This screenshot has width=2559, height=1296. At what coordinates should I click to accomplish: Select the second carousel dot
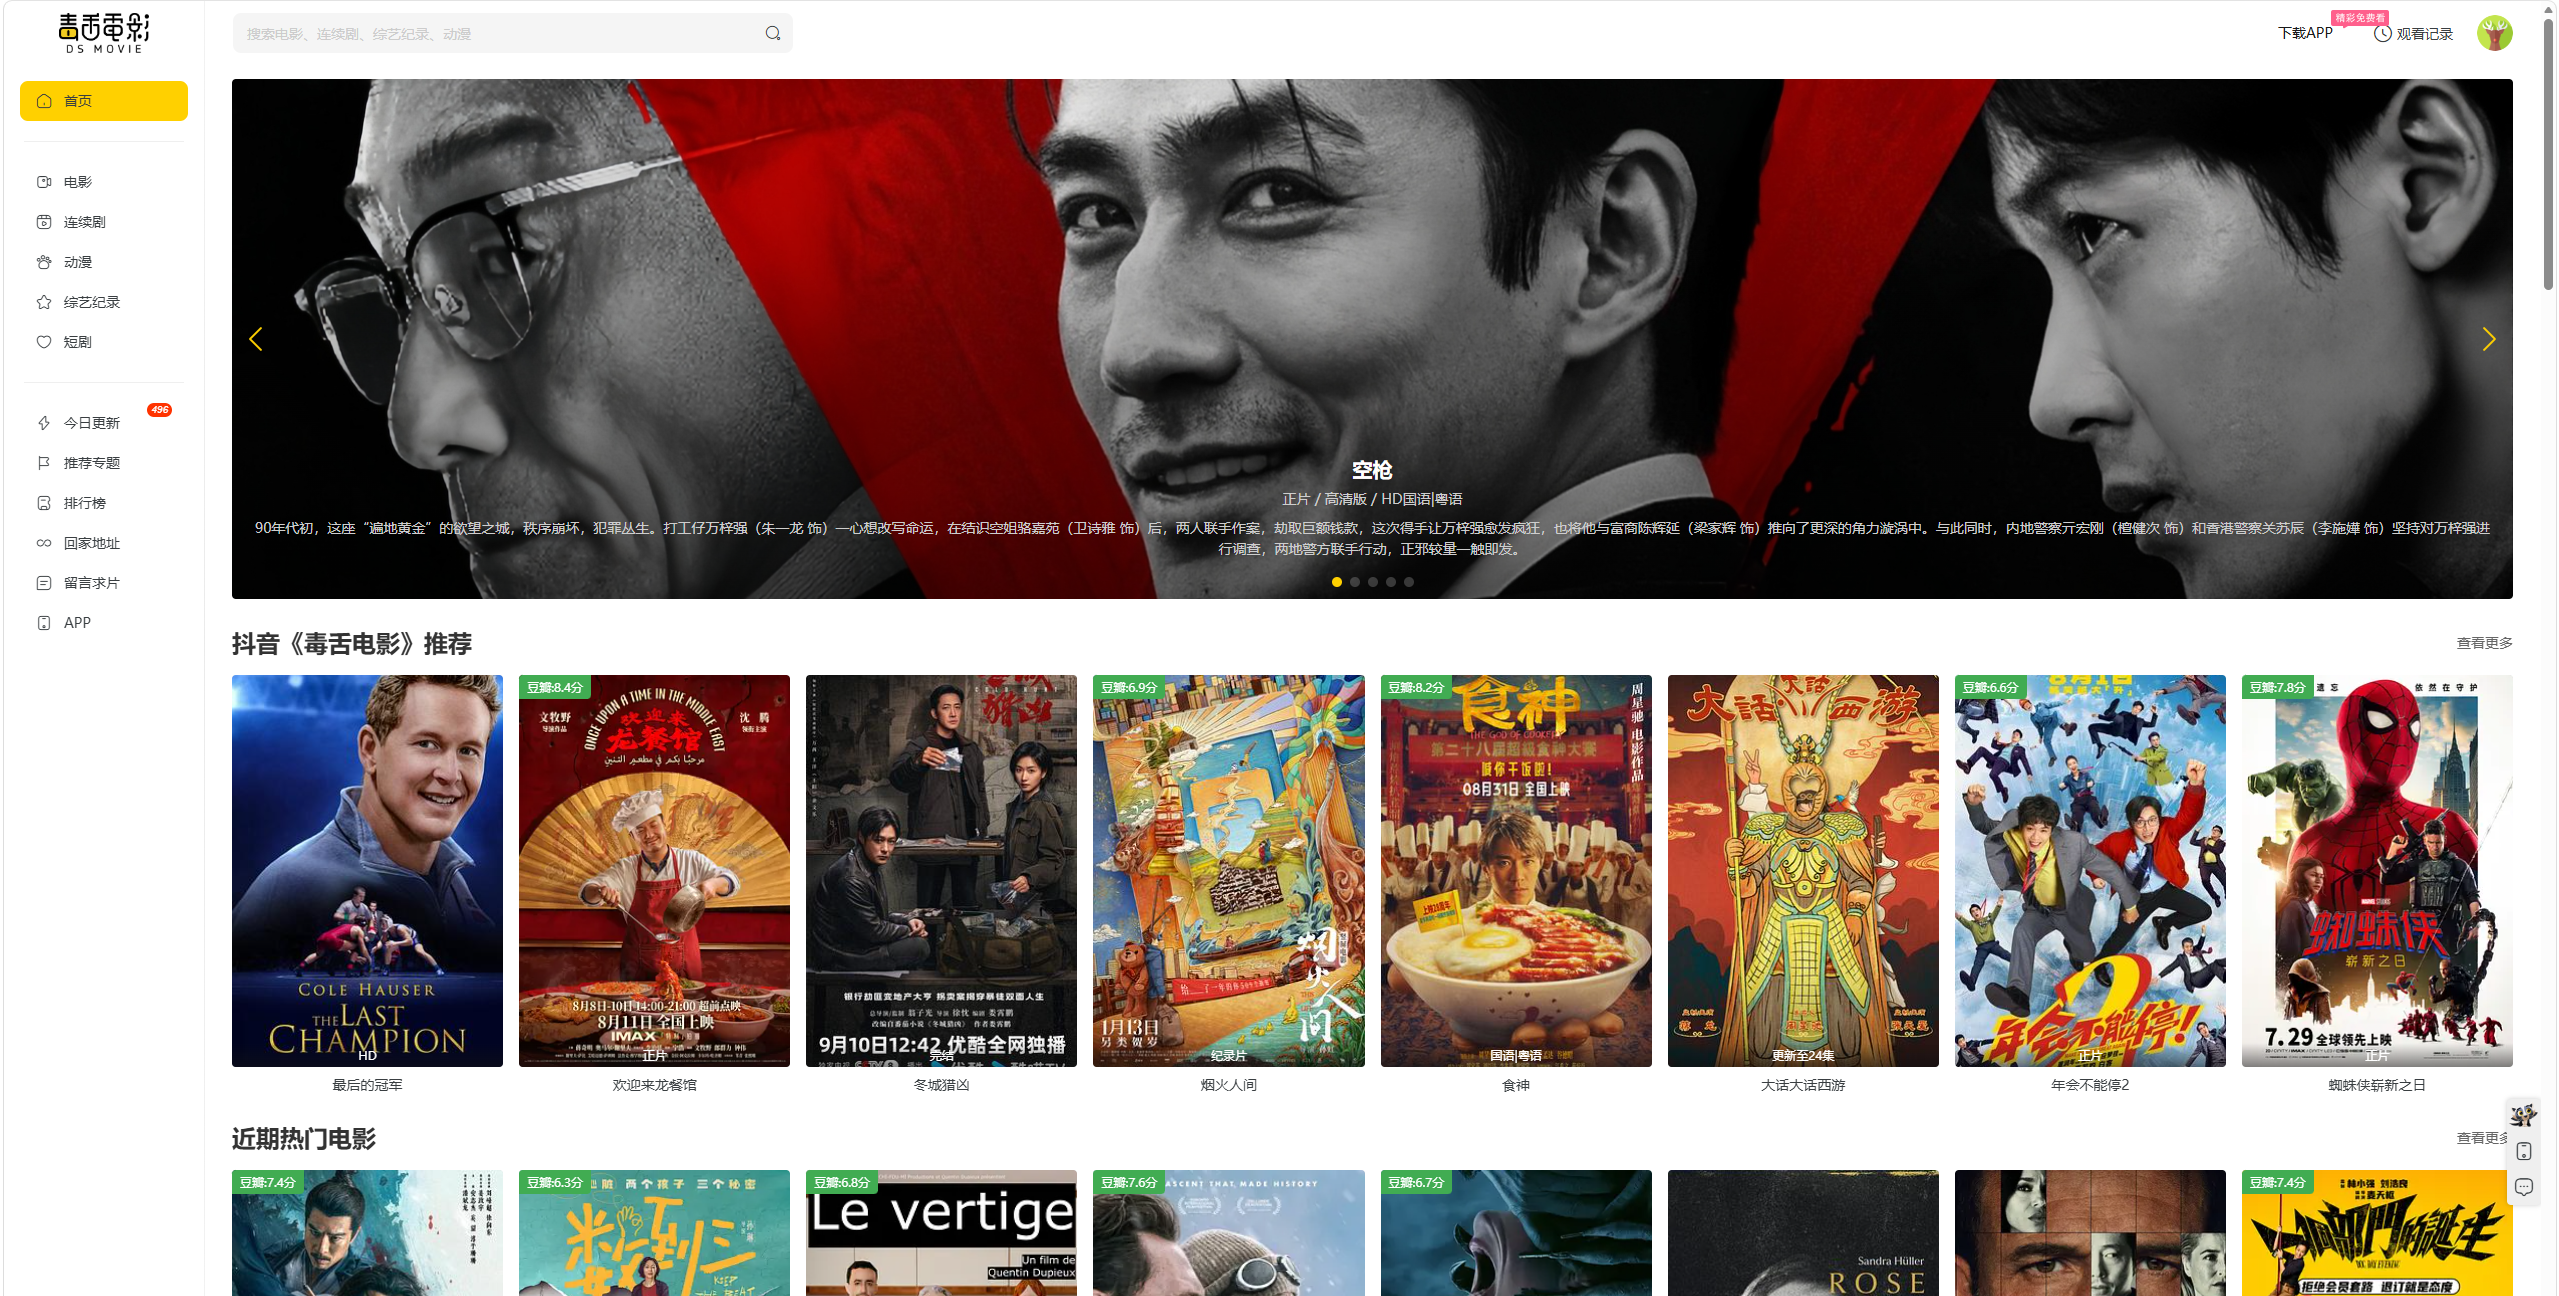tap(1355, 582)
